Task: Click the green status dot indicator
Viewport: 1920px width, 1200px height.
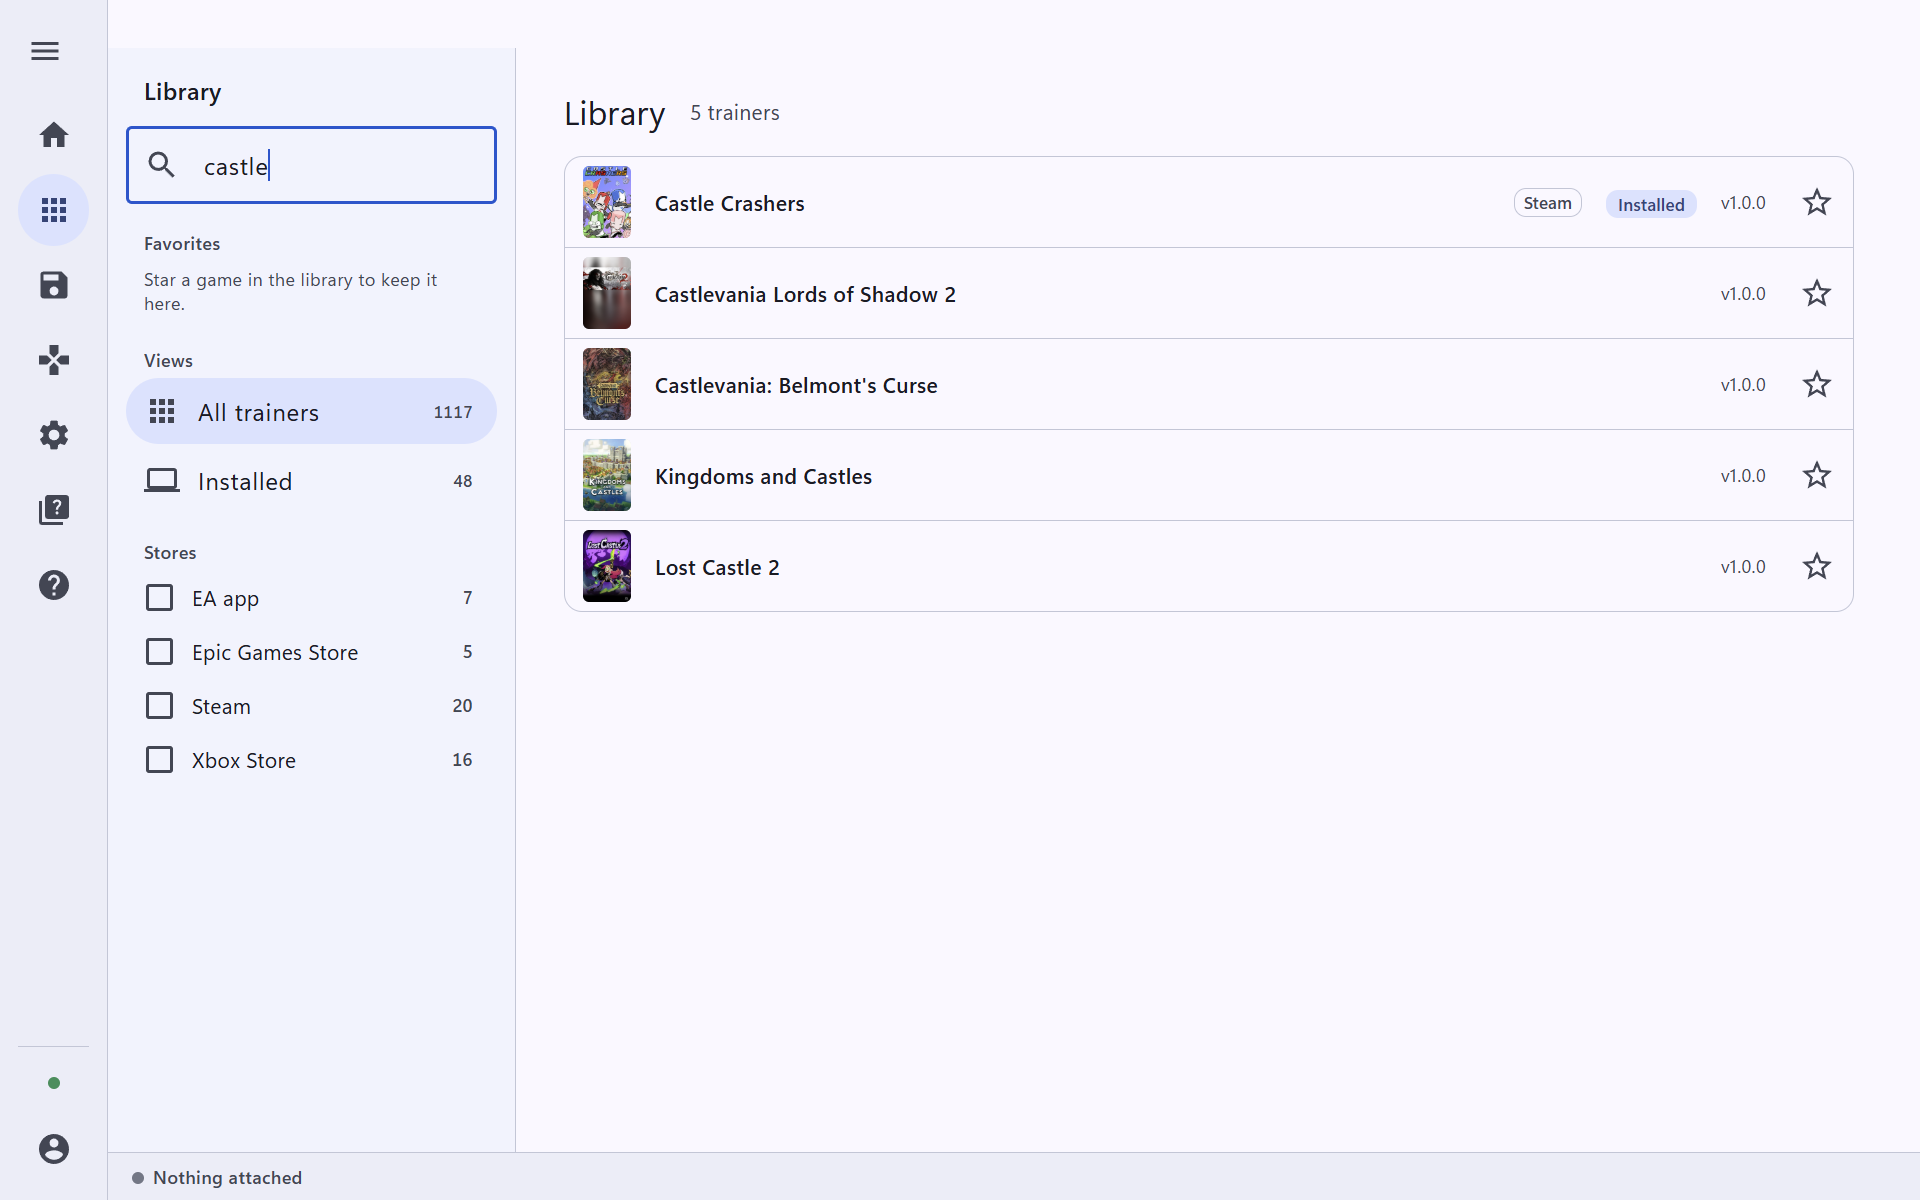Action: coord(54,1083)
